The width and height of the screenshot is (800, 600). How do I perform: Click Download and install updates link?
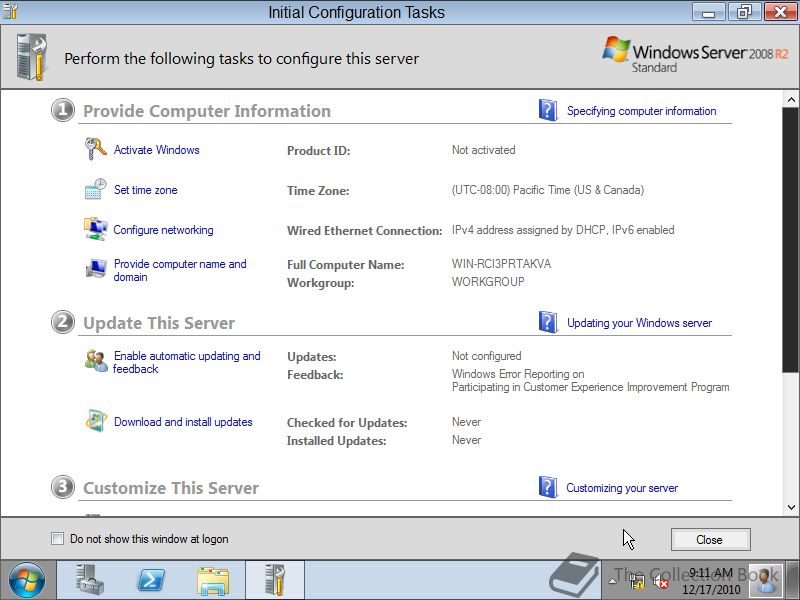183,422
